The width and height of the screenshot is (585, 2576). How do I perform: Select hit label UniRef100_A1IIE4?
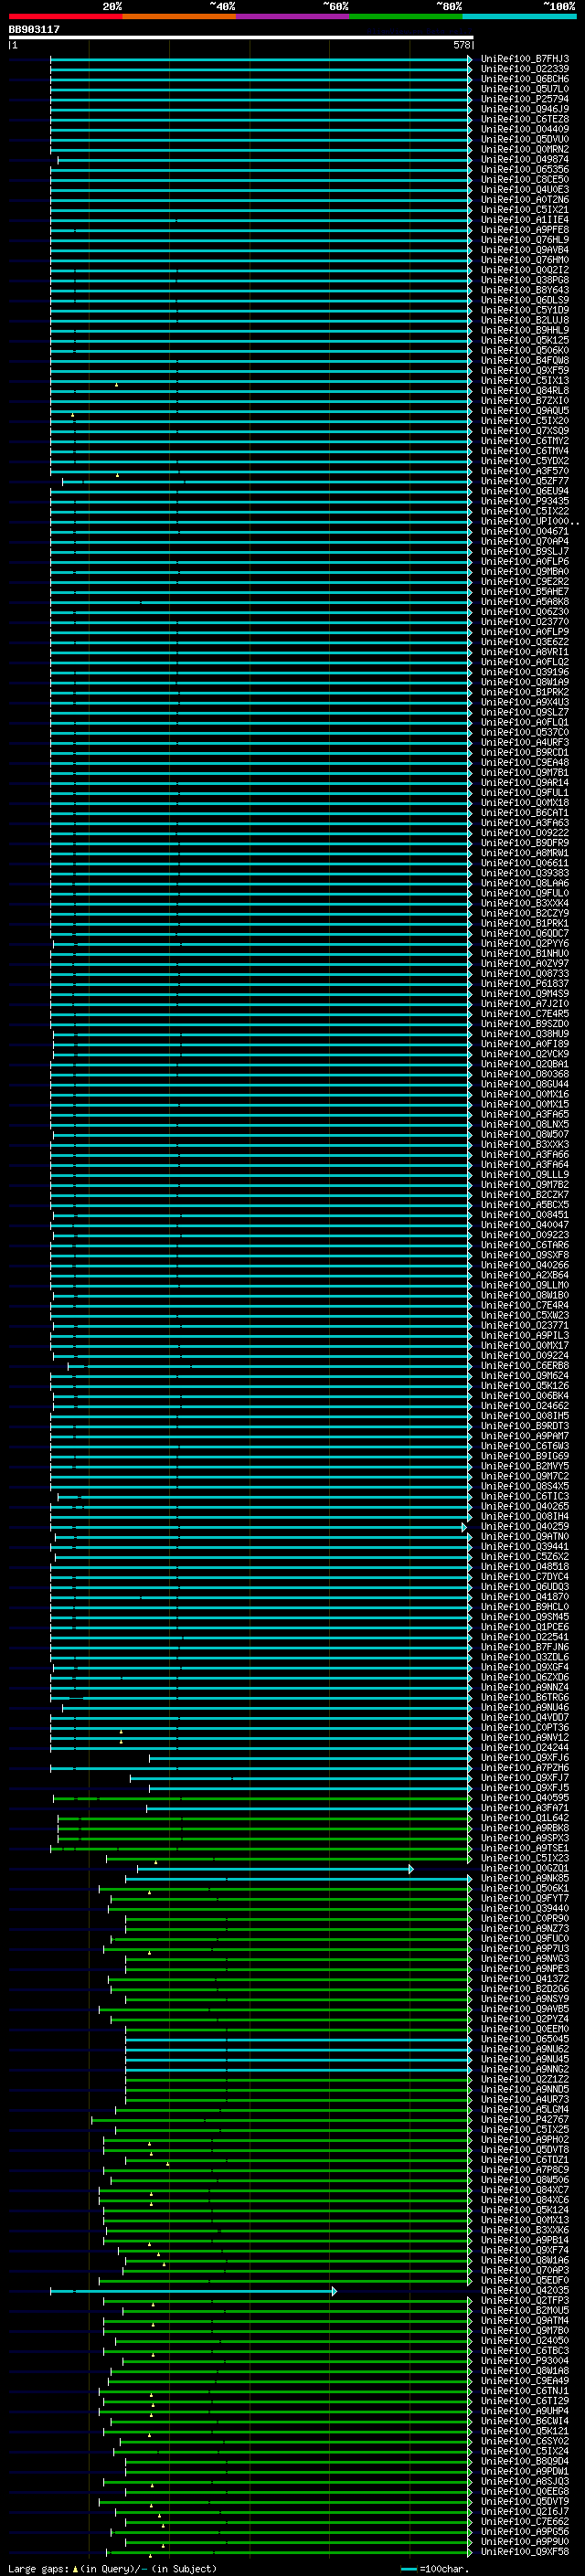(x=525, y=220)
